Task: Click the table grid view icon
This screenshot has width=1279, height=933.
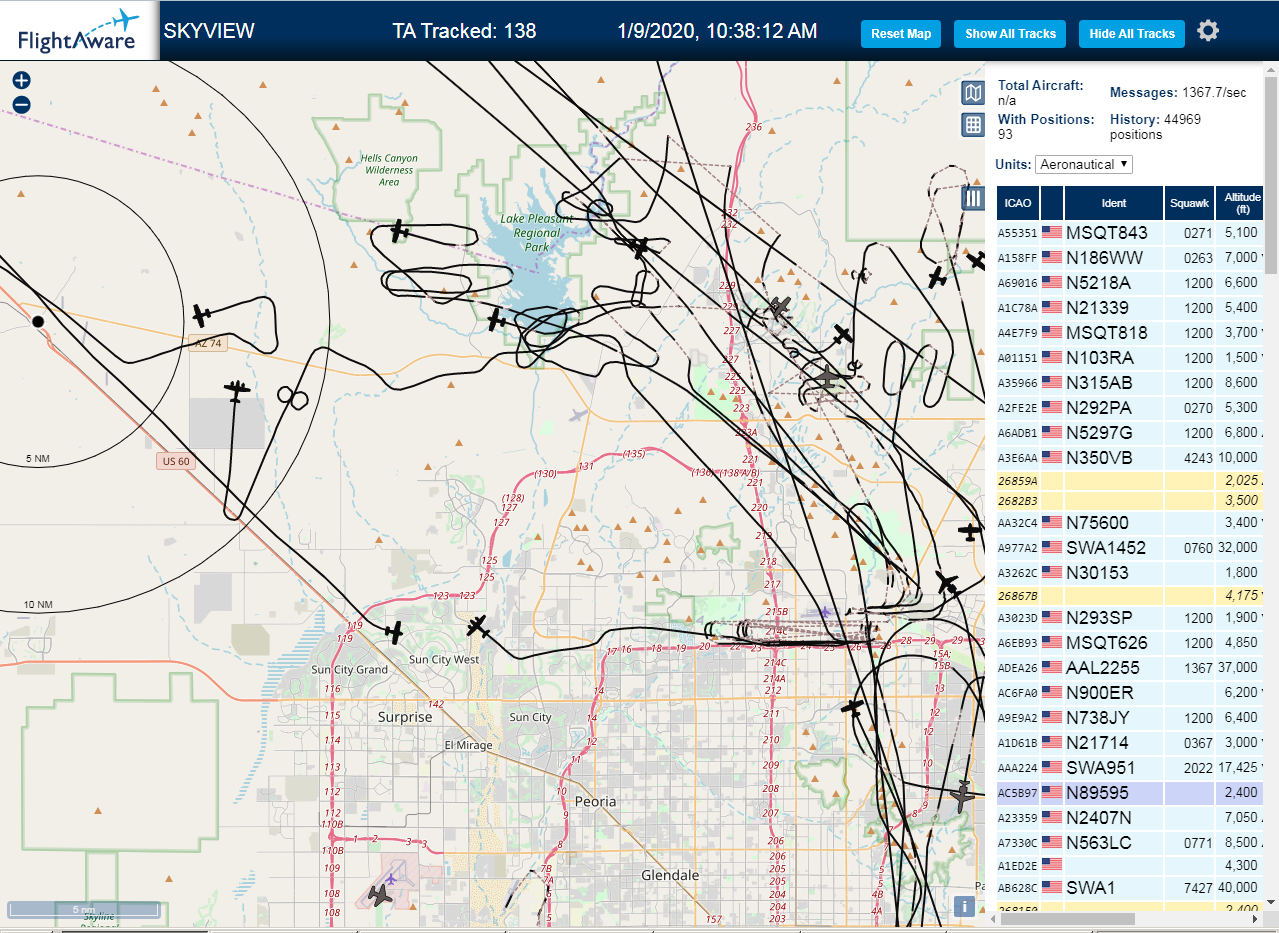Action: pyautogui.click(x=972, y=125)
